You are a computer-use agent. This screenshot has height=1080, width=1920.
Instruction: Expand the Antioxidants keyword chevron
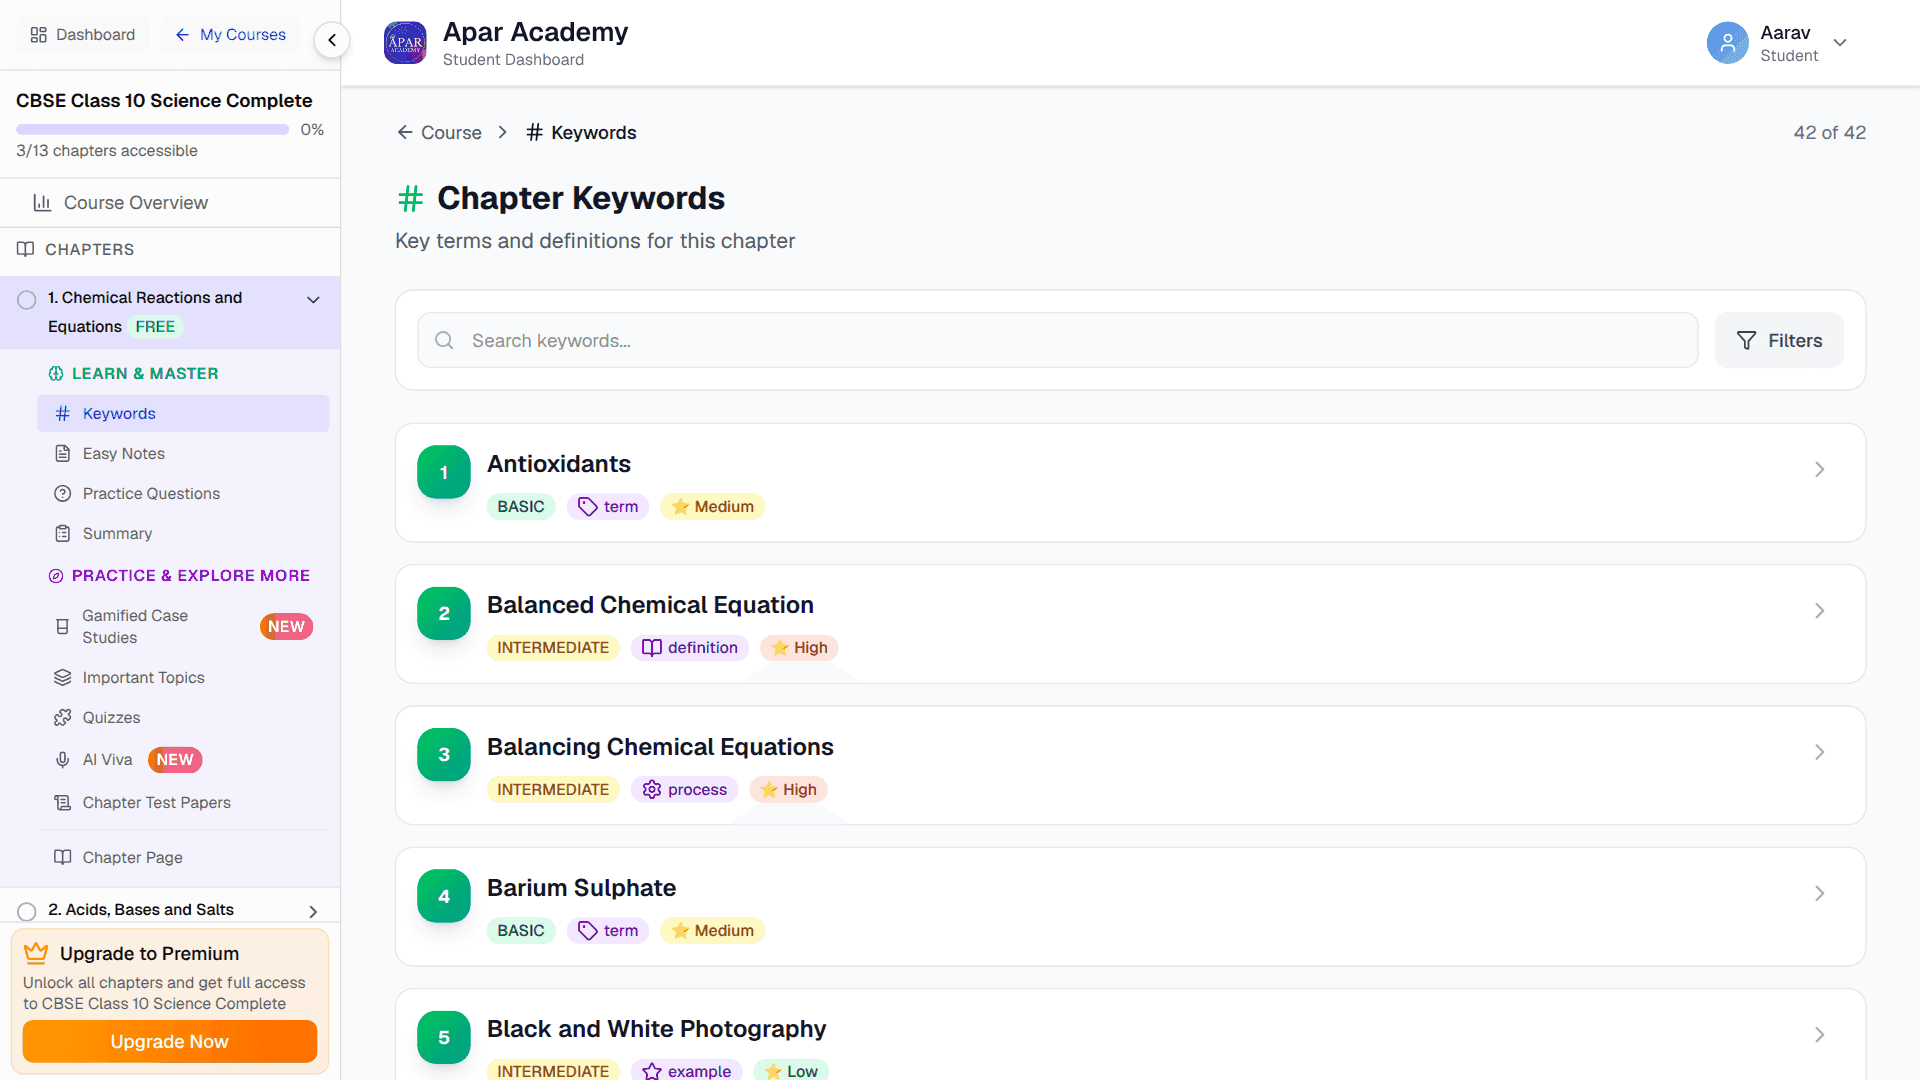pos(1820,470)
